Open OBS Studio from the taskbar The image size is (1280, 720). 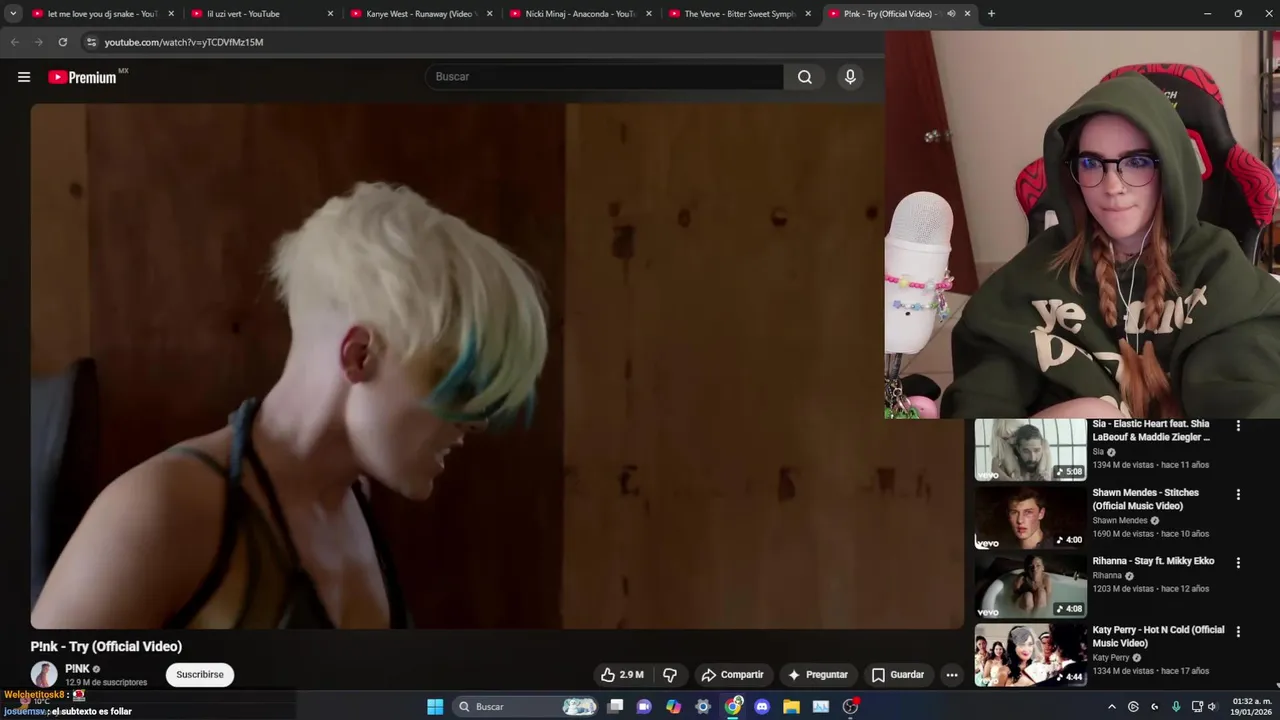click(x=850, y=707)
